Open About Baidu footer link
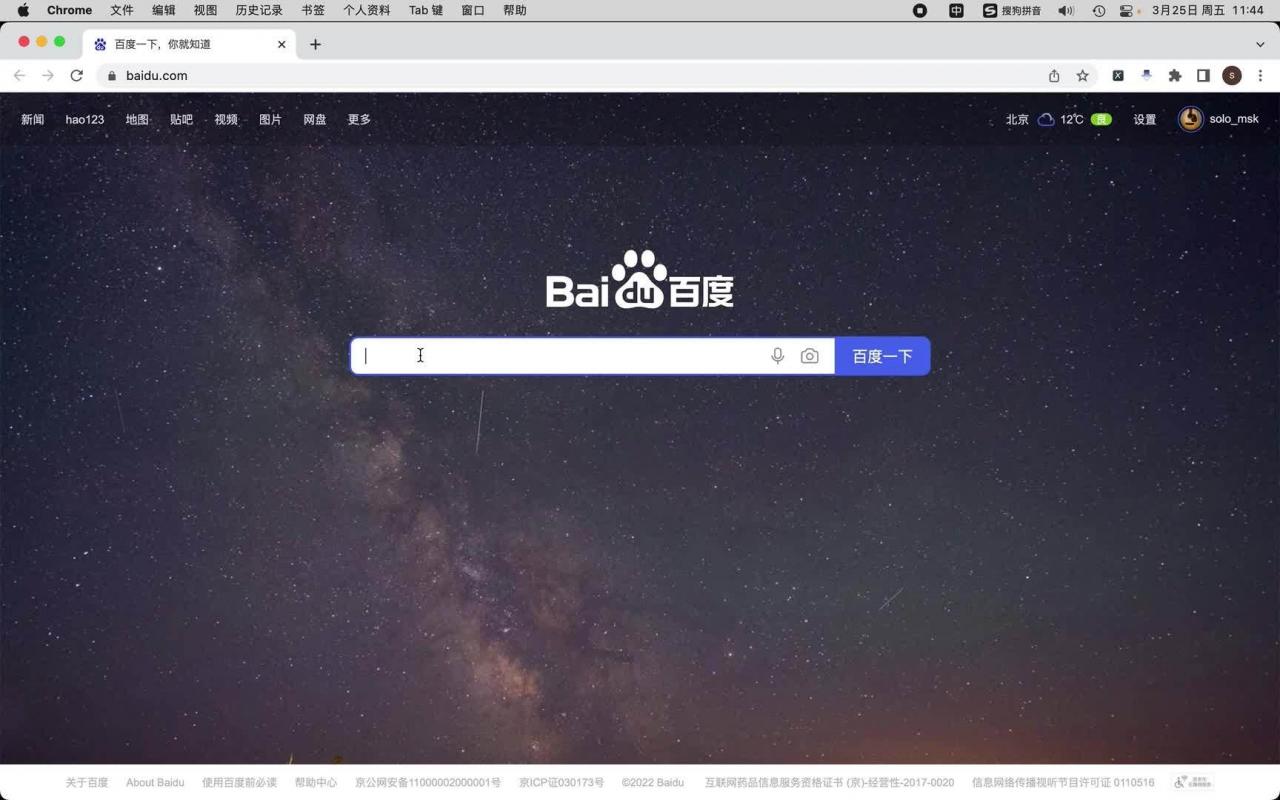The image size is (1280, 800). pyautogui.click(x=155, y=782)
